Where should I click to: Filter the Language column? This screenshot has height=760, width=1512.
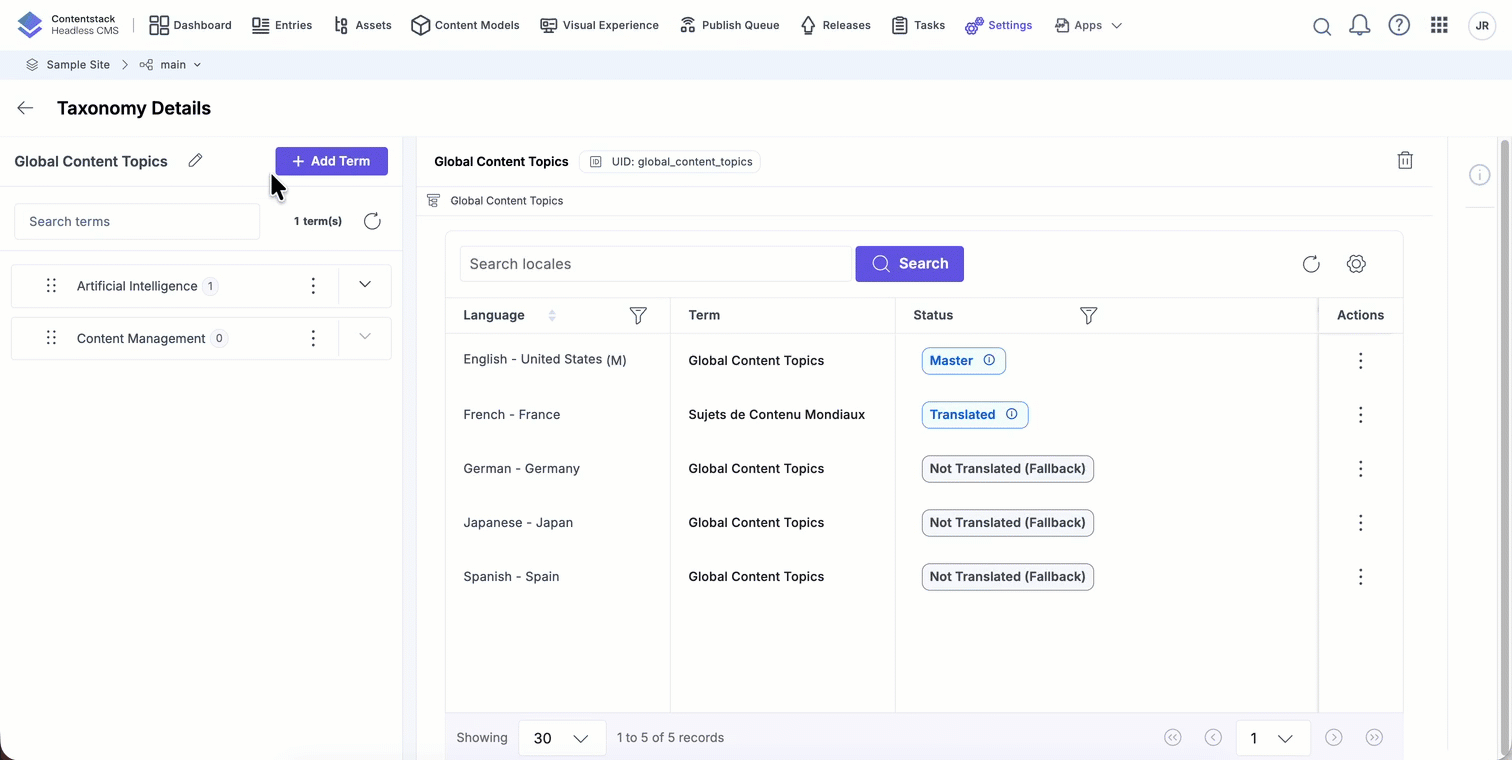click(638, 315)
